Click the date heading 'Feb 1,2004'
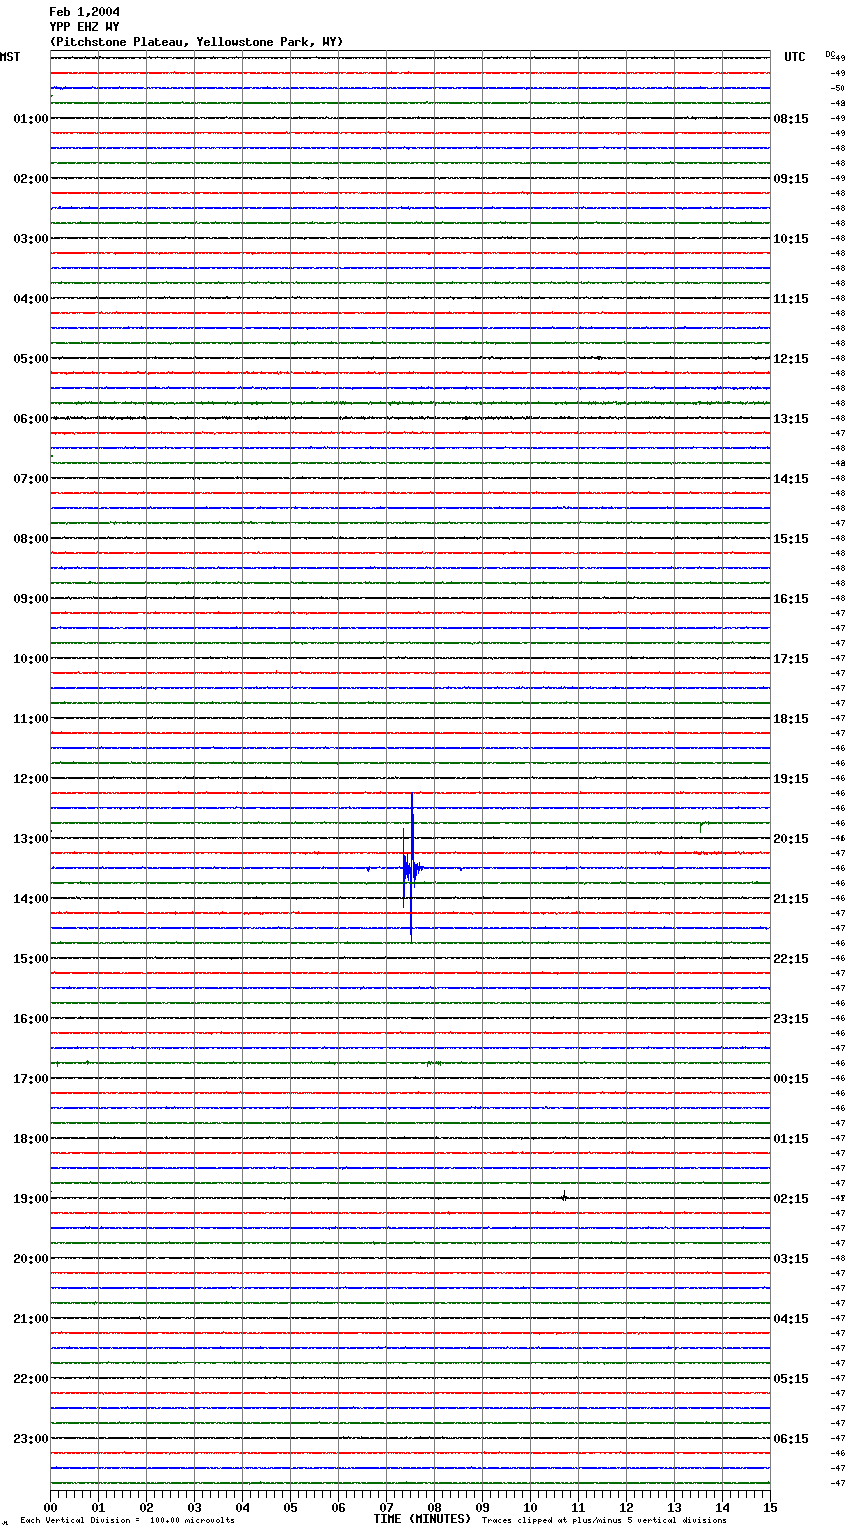Screen dimensions: 850x1534 pos(84,12)
